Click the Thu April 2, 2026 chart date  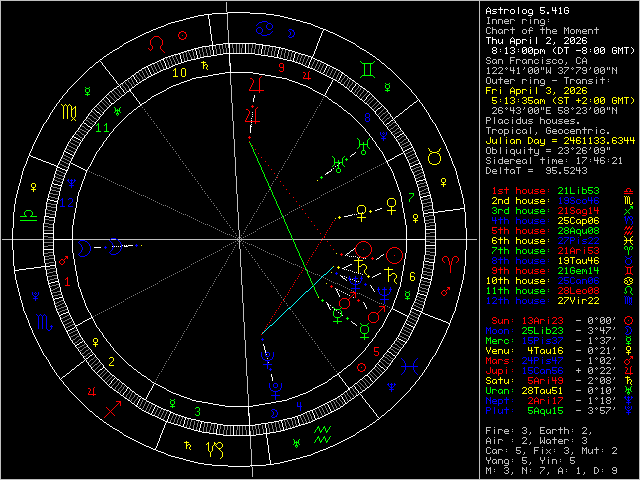coord(533,37)
